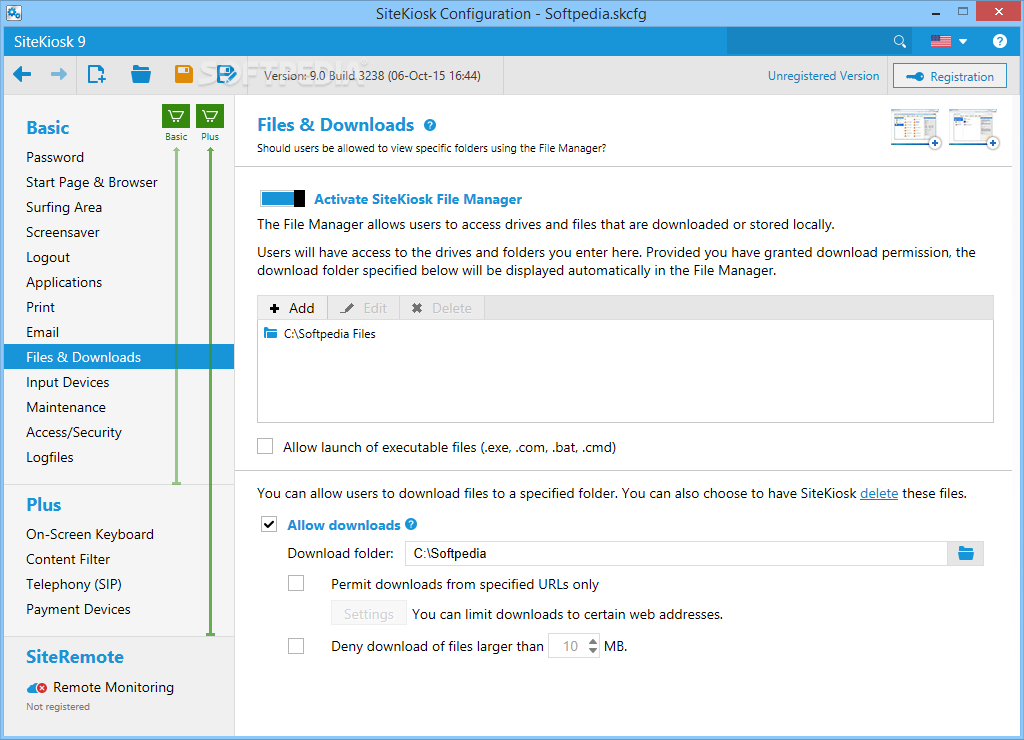The height and width of the screenshot is (740, 1024).
Task: Maximize the SiteKiosk Configuration window
Action: tap(963, 12)
